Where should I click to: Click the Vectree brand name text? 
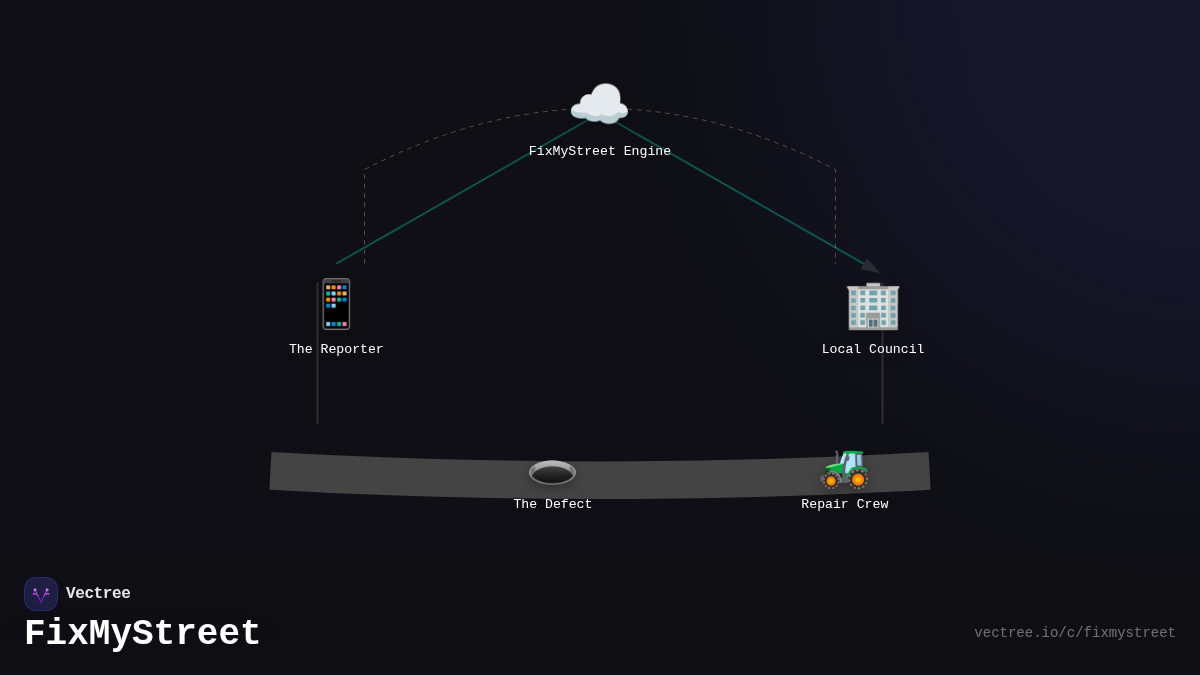[x=98, y=594]
